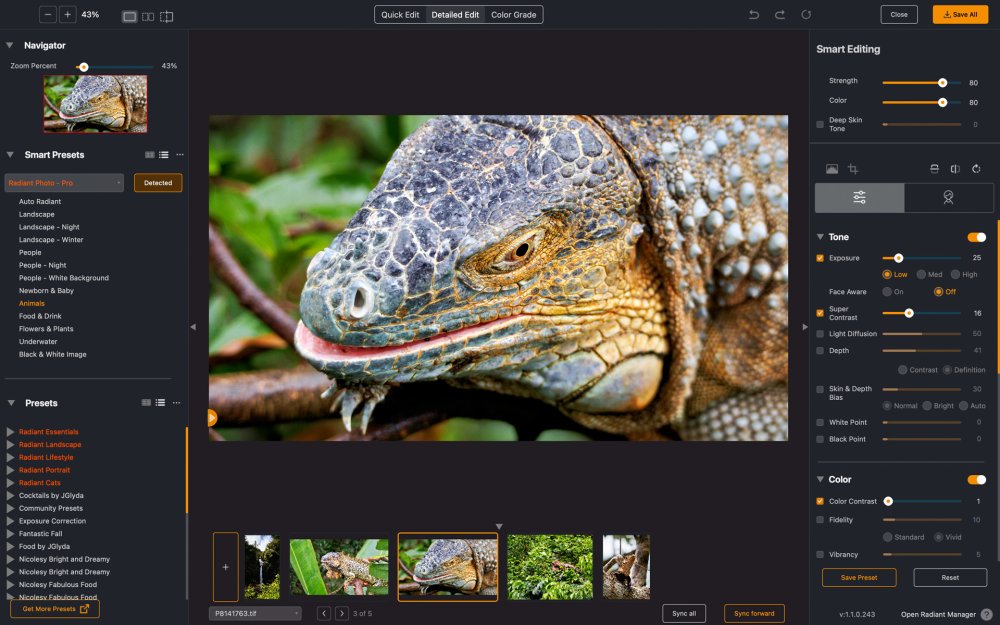
Task: Toggle the Color Contrast checkbox
Action: 820,501
